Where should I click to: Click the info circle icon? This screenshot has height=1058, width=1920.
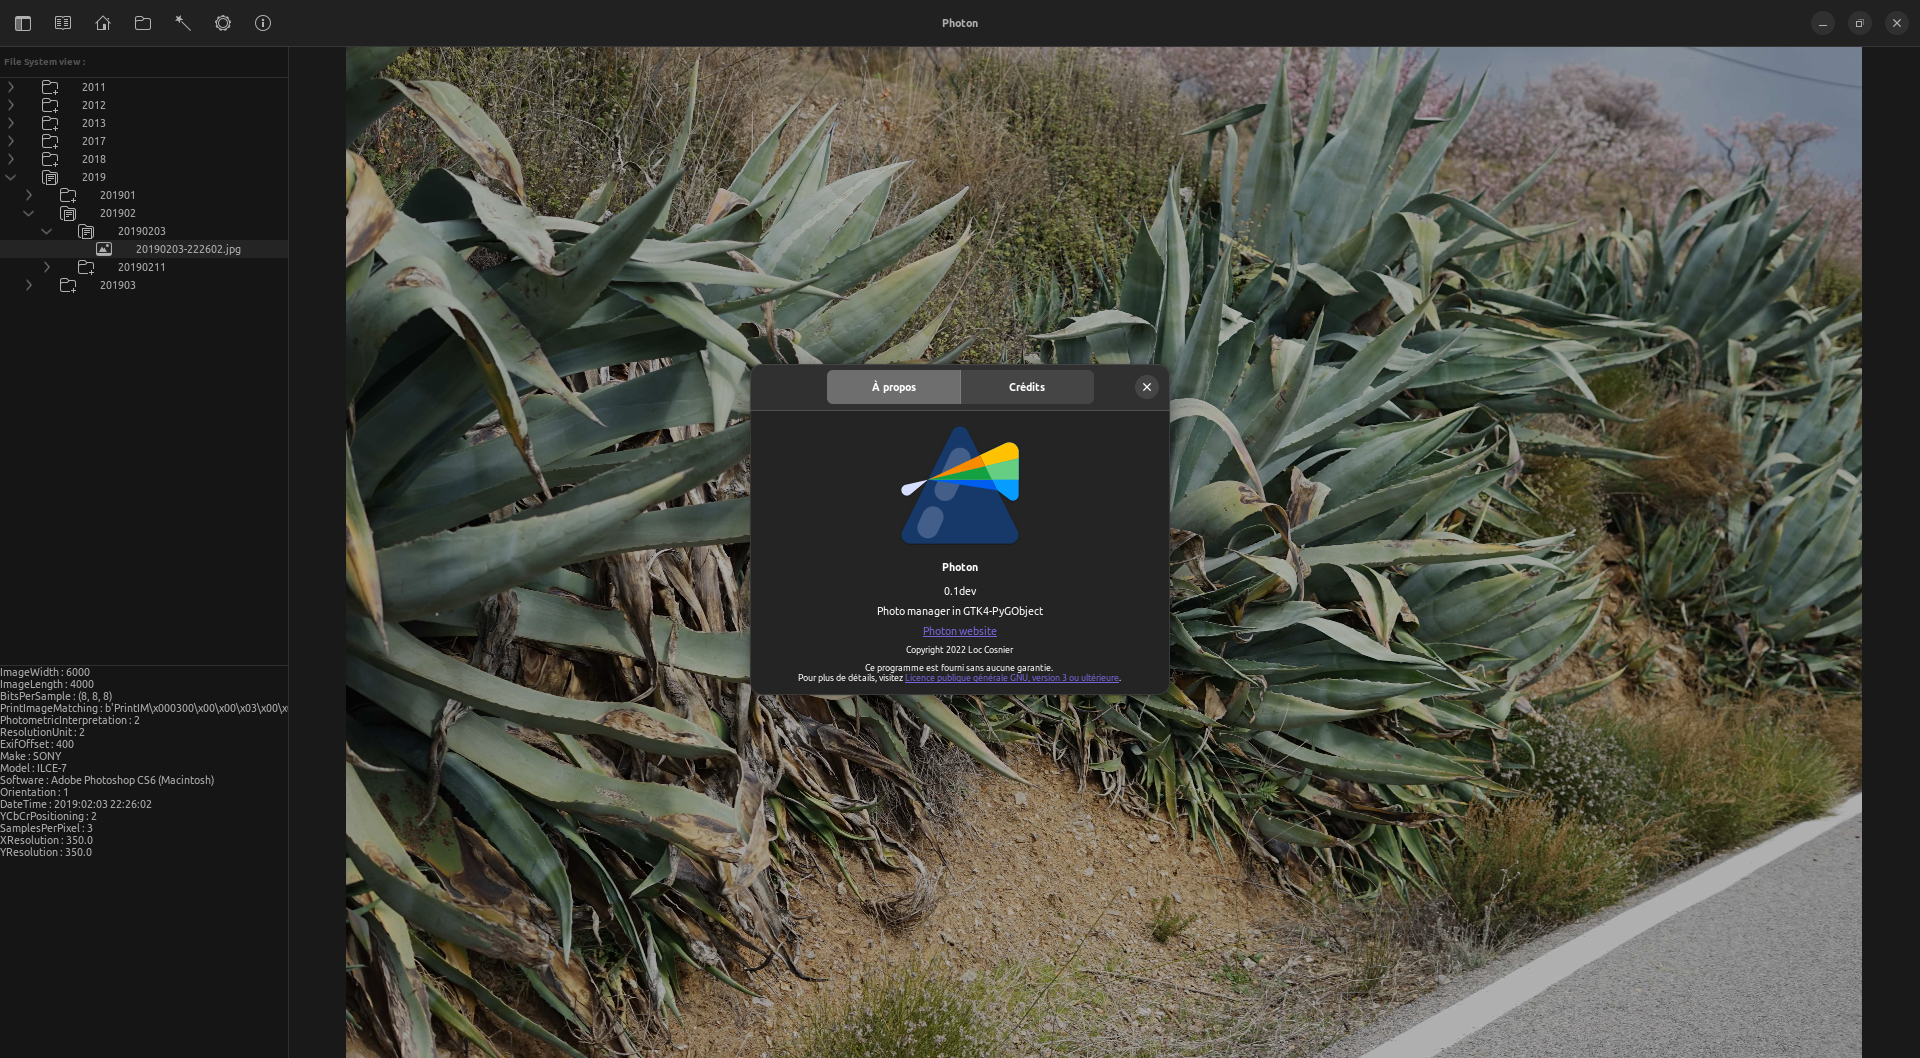pos(263,23)
